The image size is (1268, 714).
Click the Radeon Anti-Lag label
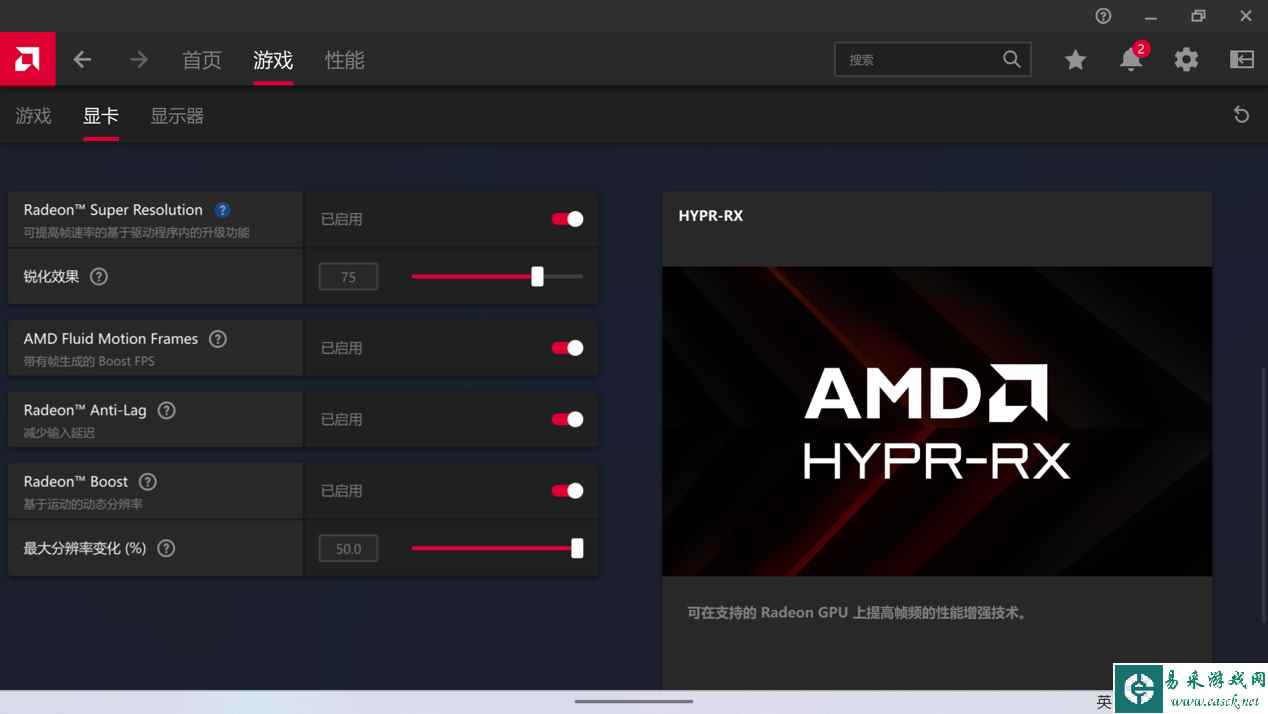click(85, 410)
